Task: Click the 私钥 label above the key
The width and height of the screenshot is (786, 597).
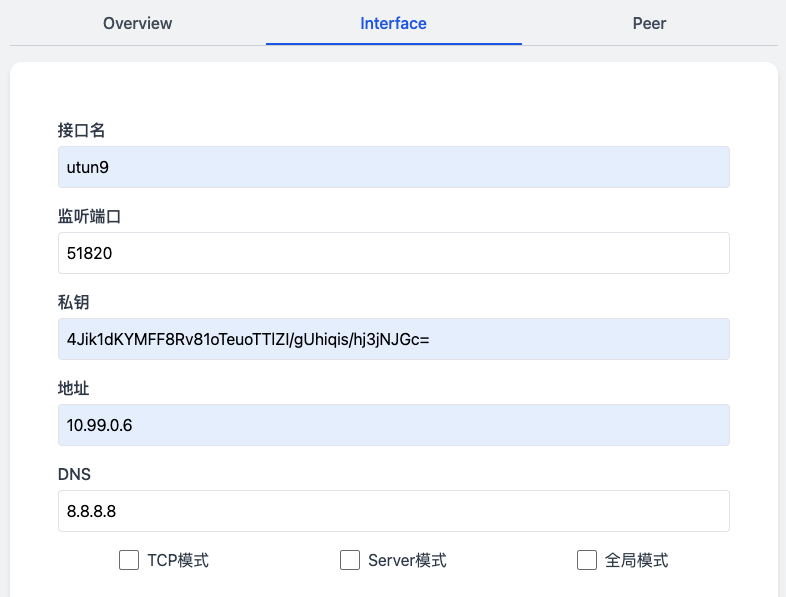Action: pos(74,302)
